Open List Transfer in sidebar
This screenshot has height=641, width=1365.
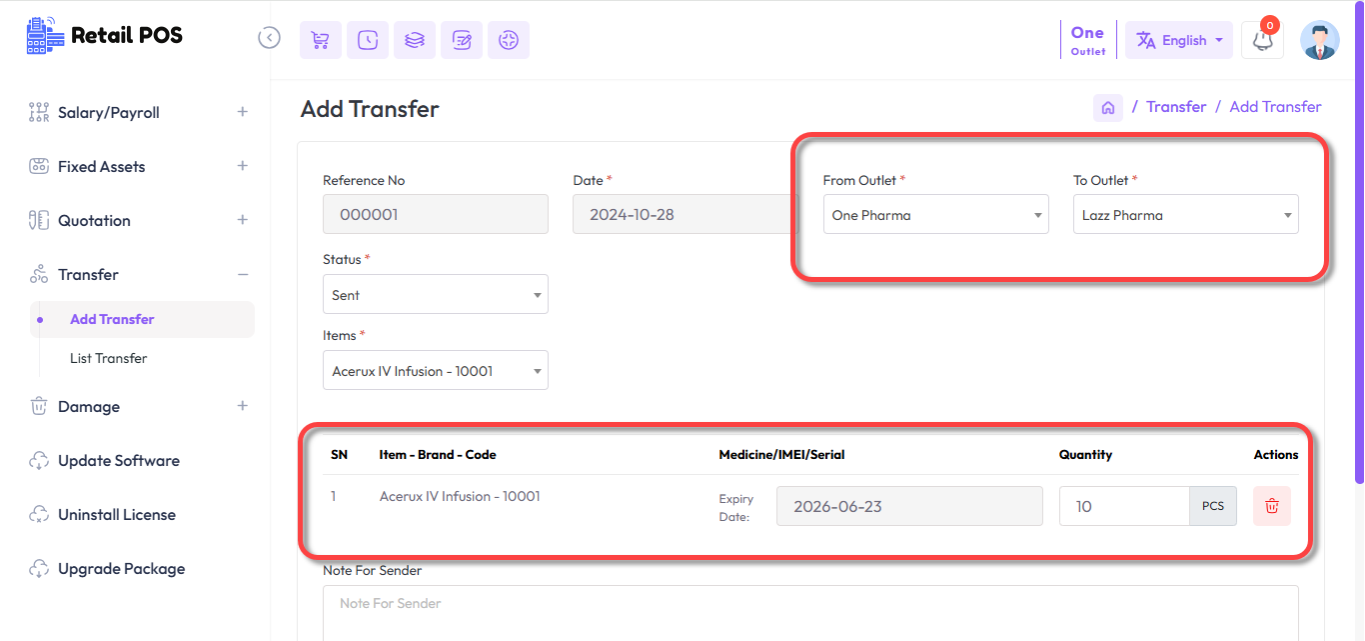tap(108, 358)
